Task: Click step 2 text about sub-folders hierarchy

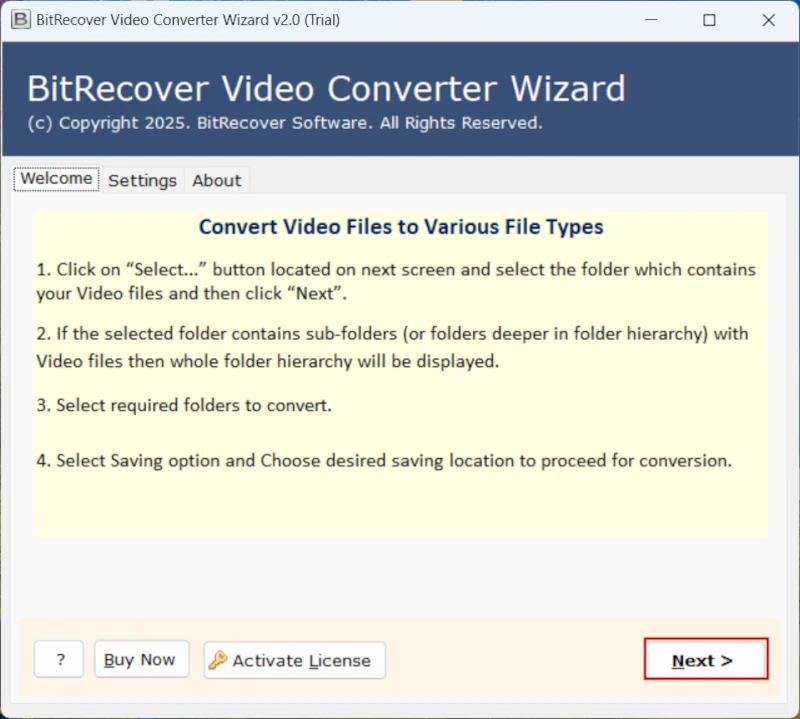Action: tap(392, 347)
